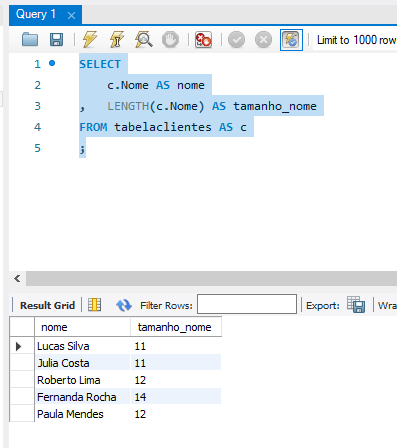
Task: Stop the running query hand icon
Action: (170, 40)
